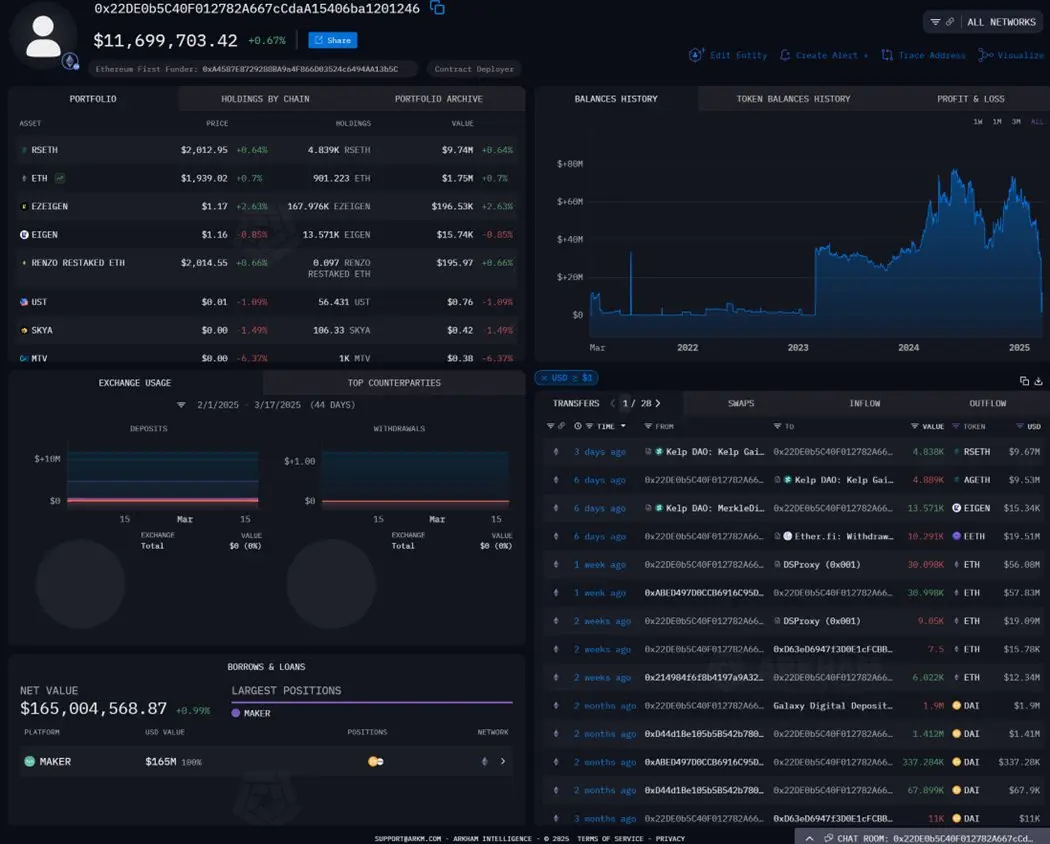The height and width of the screenshot is (844, 1050).
Task: Set chart range to 3M
Action: (1017, 122)
